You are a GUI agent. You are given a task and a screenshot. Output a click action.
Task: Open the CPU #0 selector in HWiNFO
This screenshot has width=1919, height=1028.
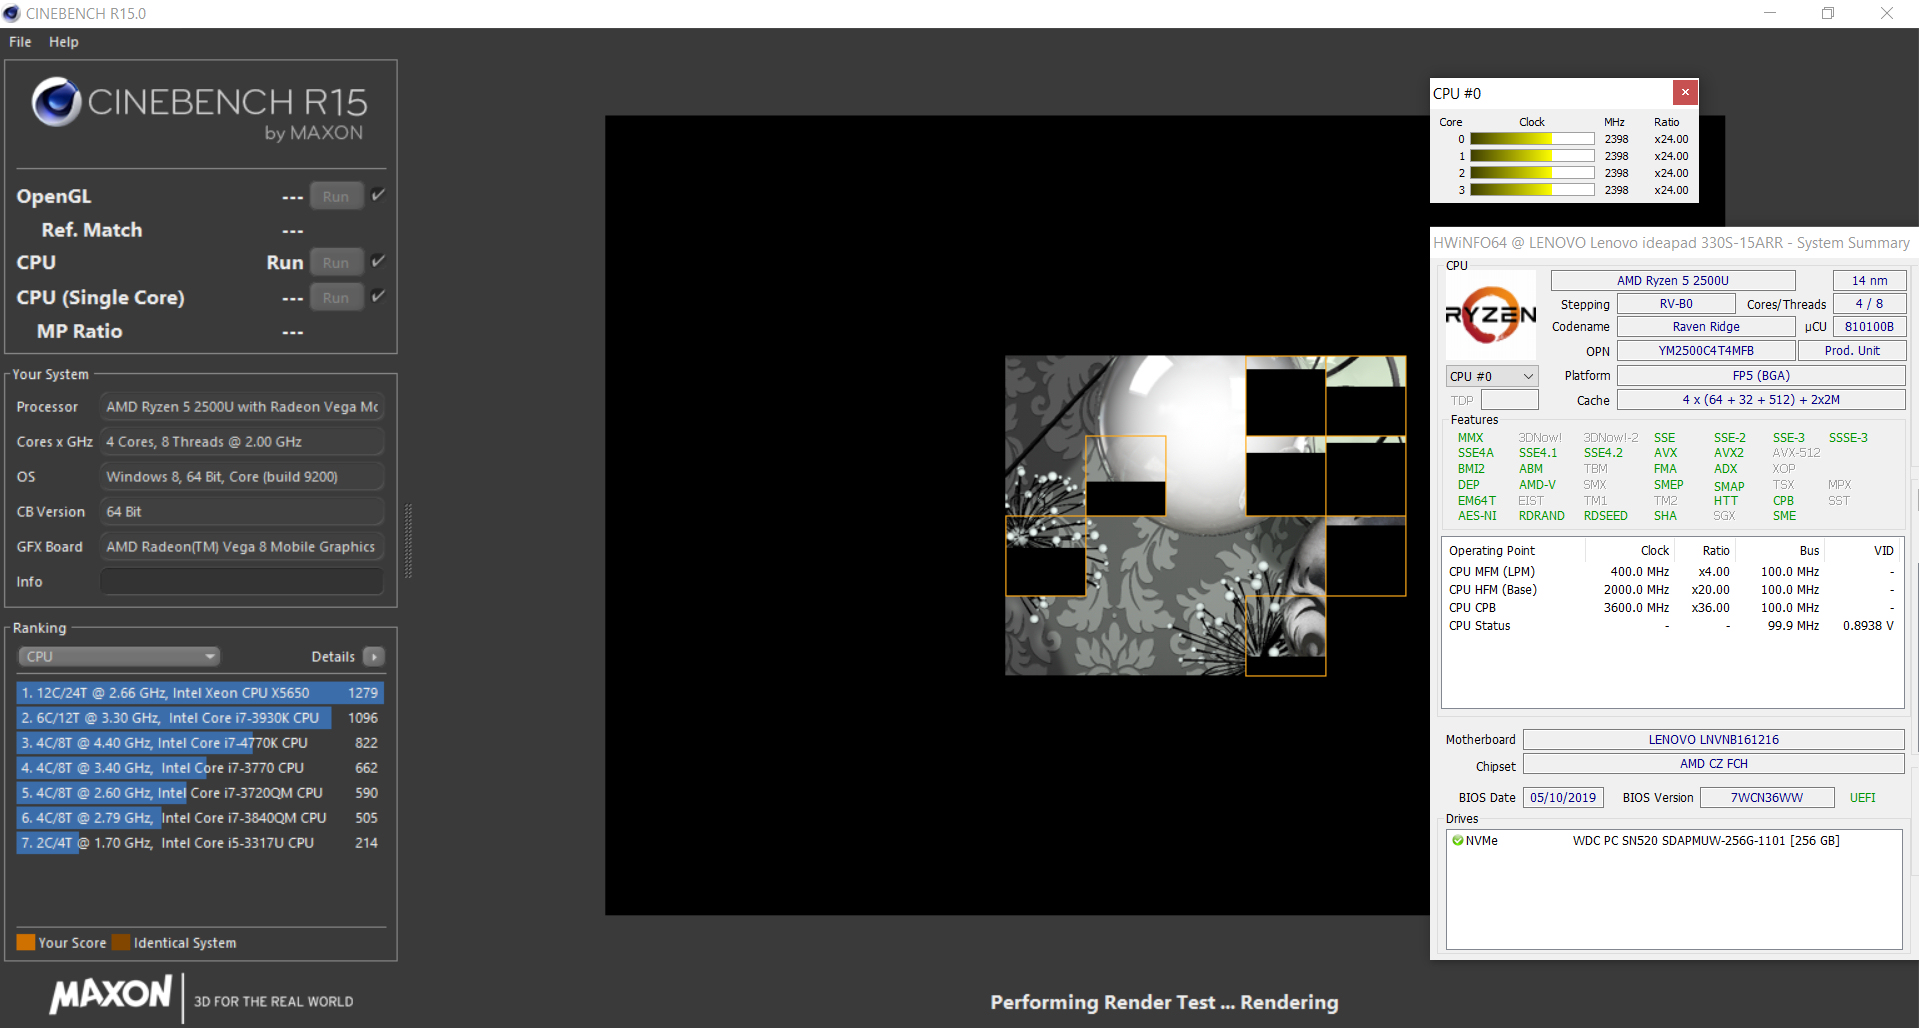pyautogui.click(x=1491, y=376)
